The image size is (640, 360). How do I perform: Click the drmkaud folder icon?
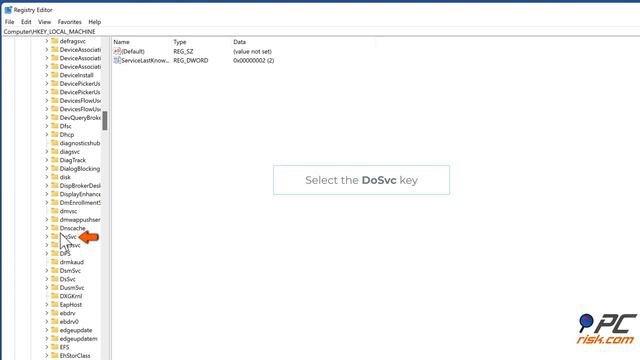tap(55, 262)
